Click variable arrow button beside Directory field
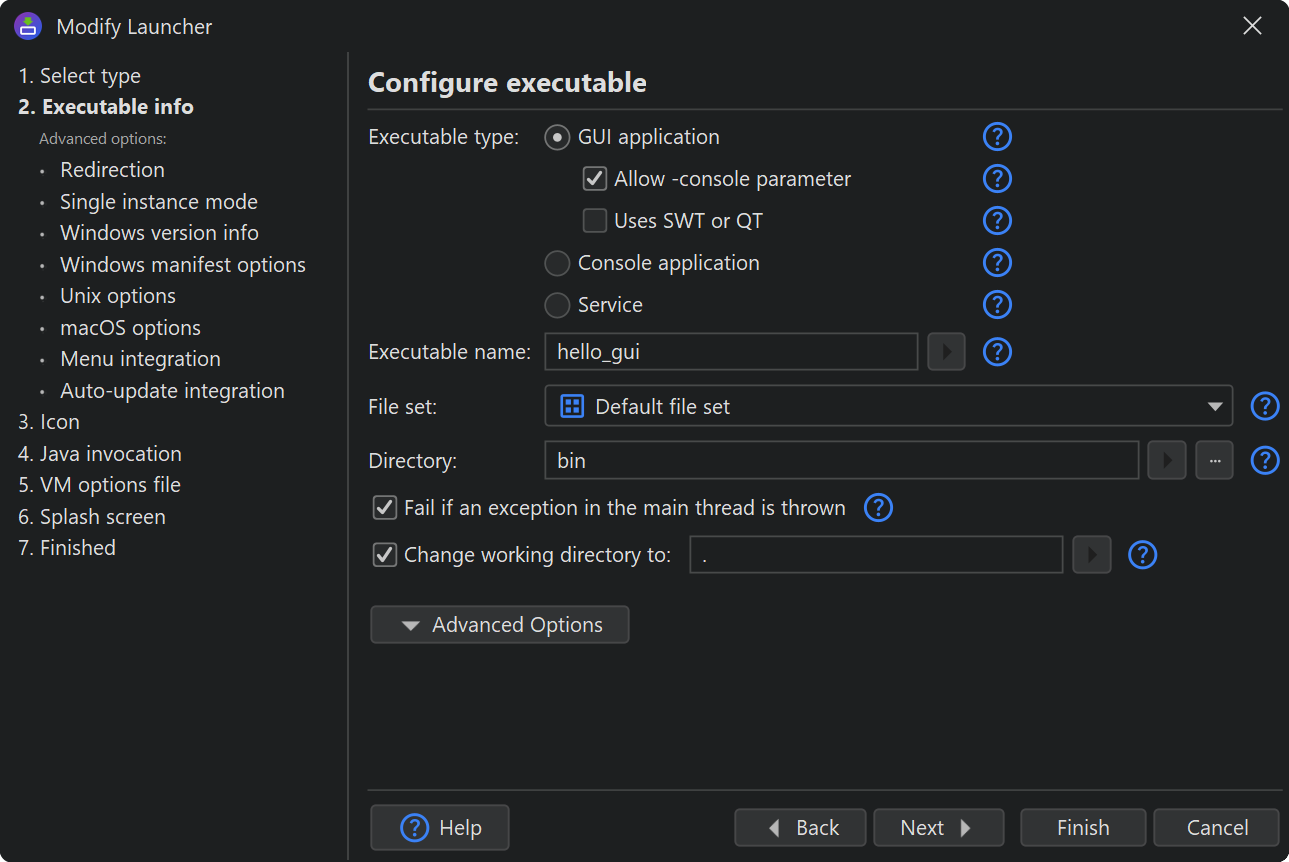Image resolution: width=1289 pixels, height=862 pixels. click(1167, 461)
